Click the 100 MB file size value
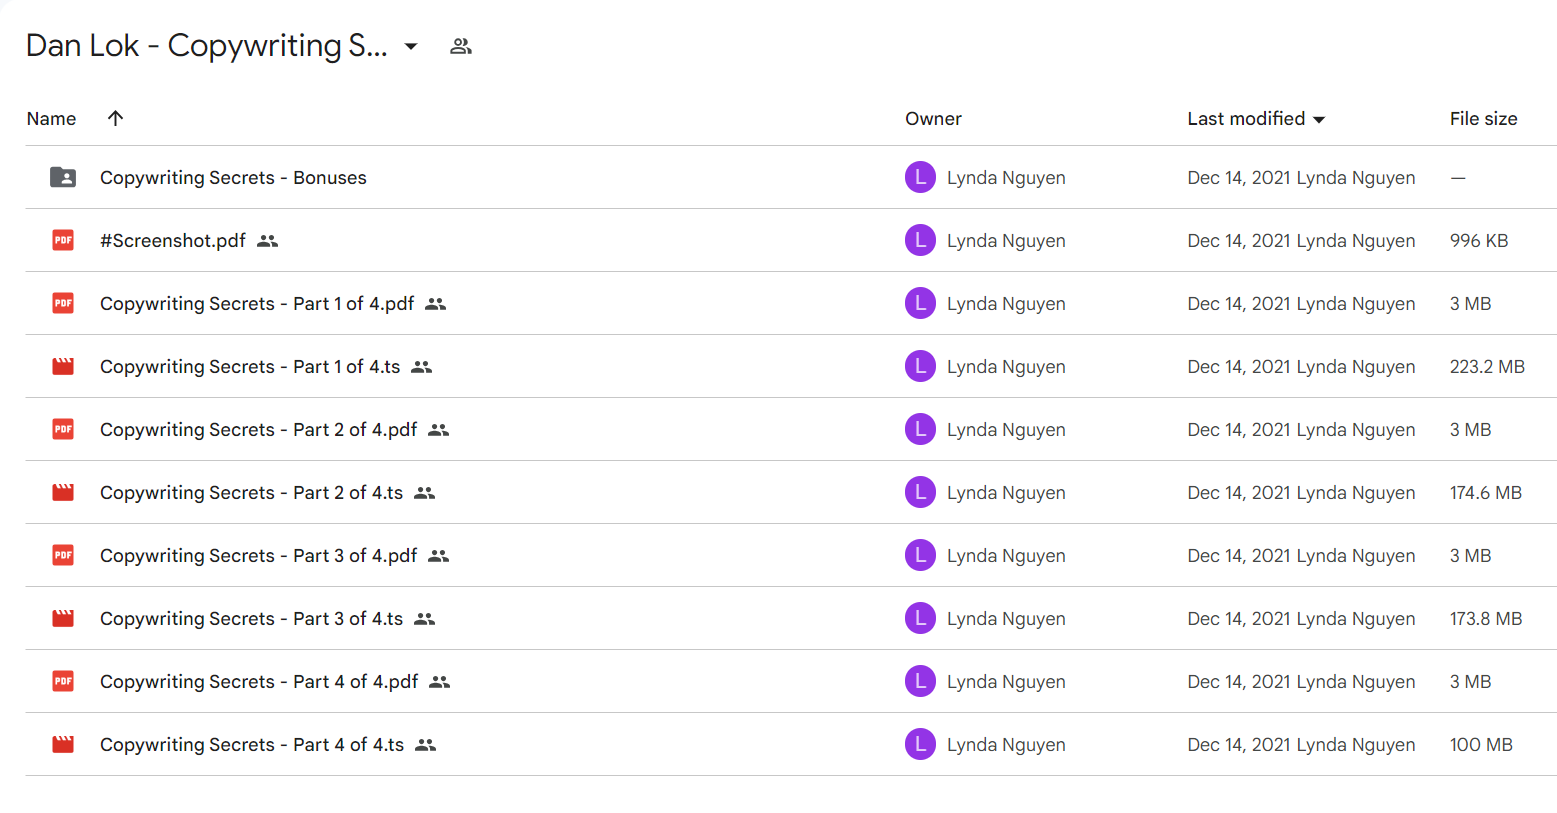Viewport: 1557px width, 813px height. 1481,744
